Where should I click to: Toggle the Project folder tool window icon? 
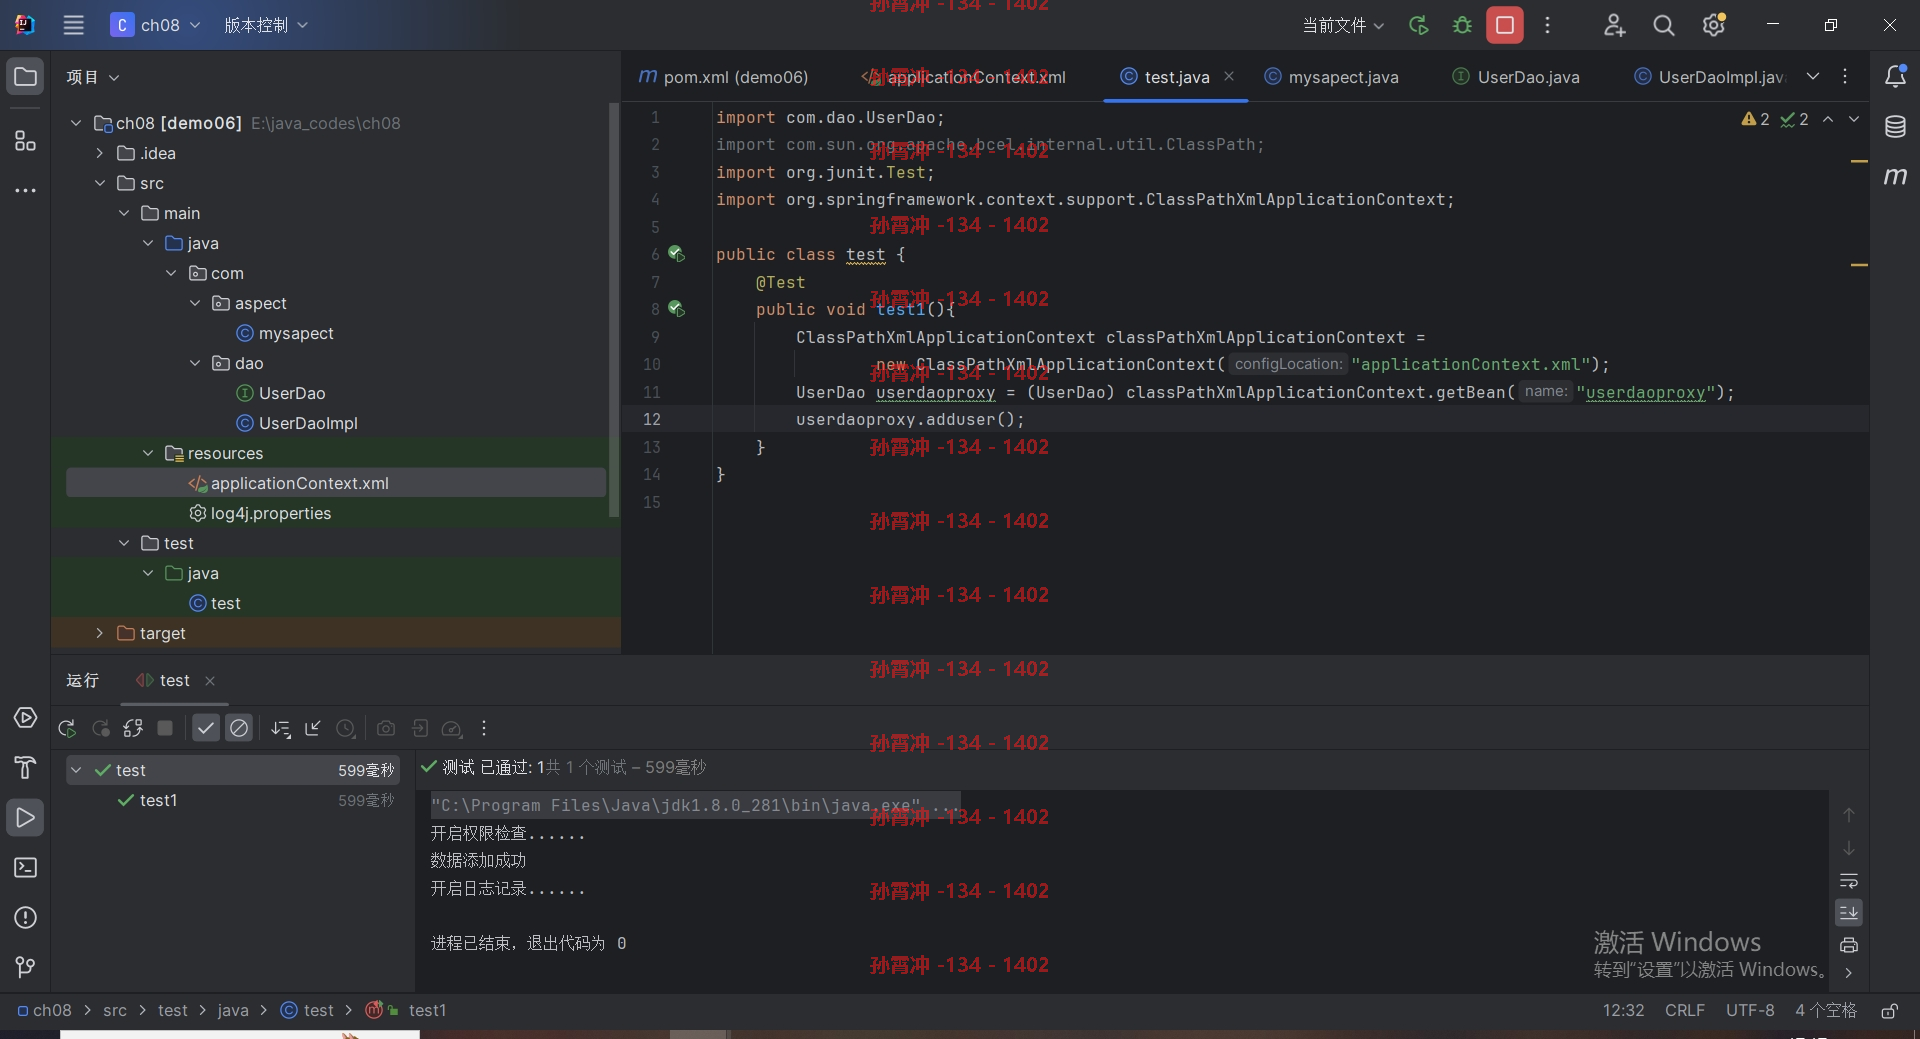[25, 77]
